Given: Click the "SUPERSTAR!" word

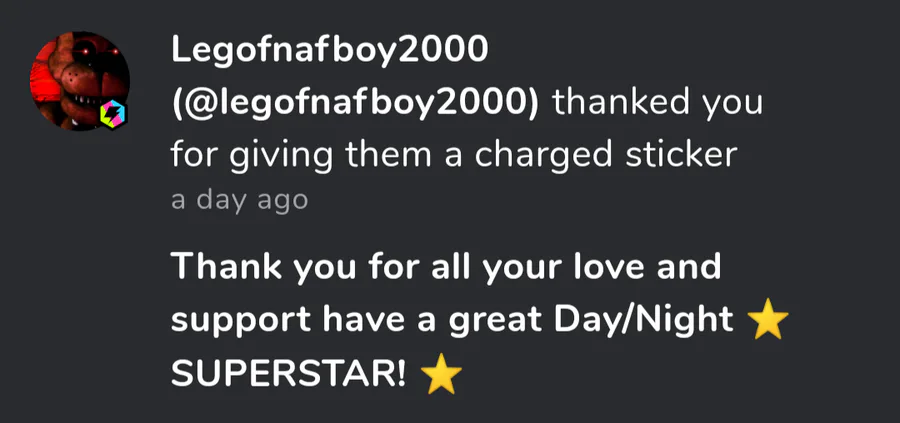Looking at the screenshot, I should (x=289, y=375).
